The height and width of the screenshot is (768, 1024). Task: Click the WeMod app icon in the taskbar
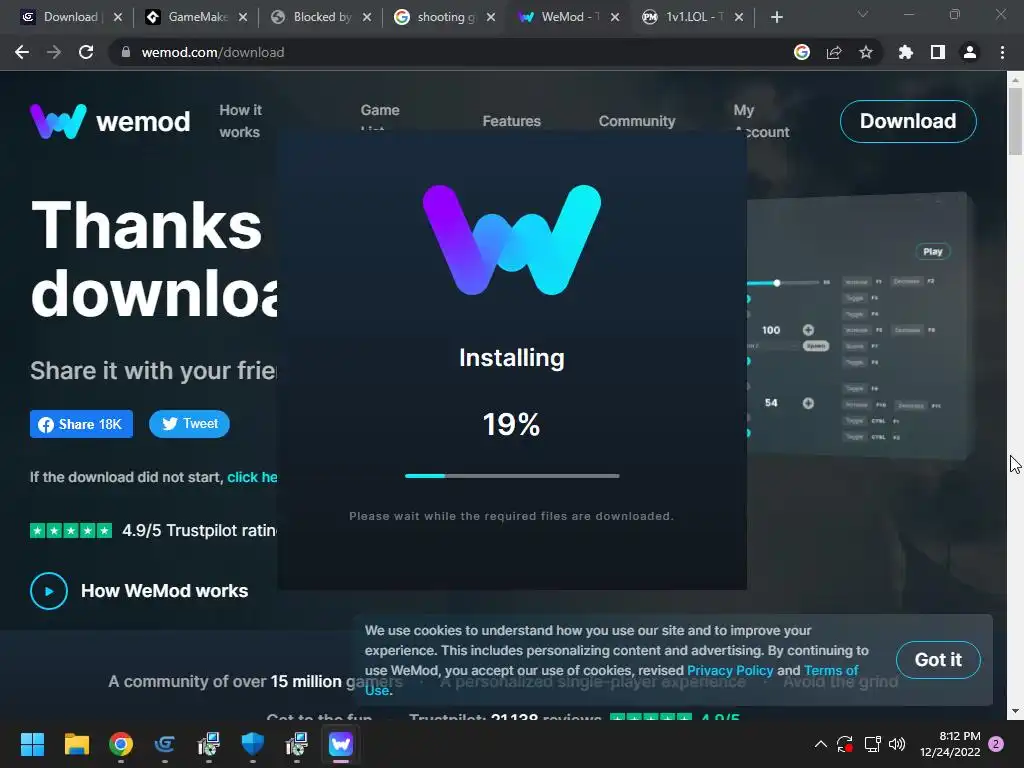tap(341, 744)
